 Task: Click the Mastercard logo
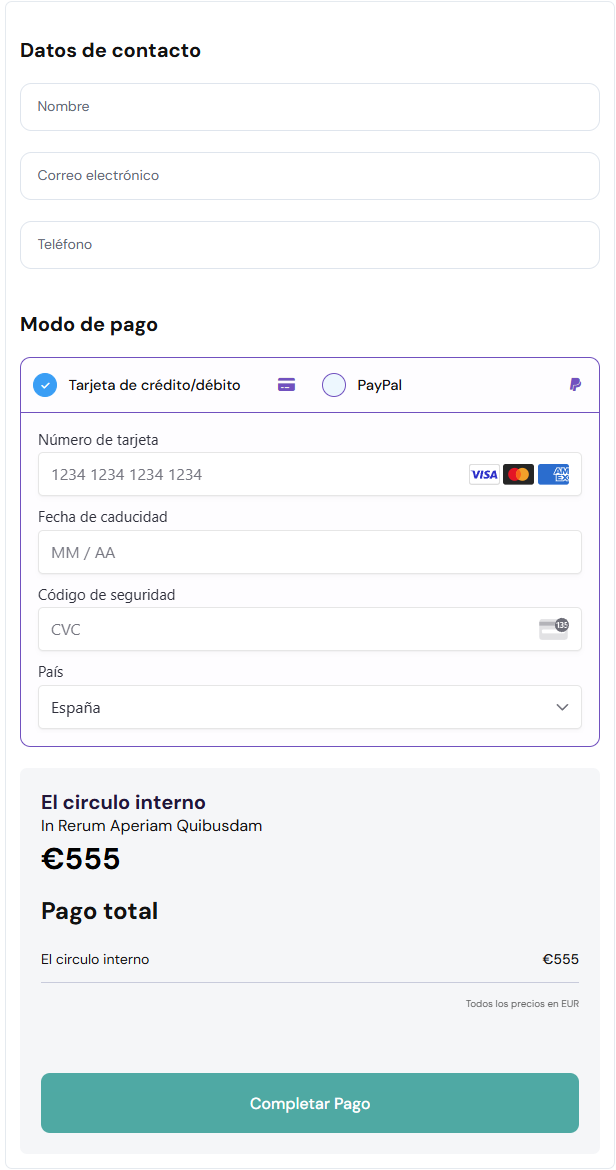(518, 475)
